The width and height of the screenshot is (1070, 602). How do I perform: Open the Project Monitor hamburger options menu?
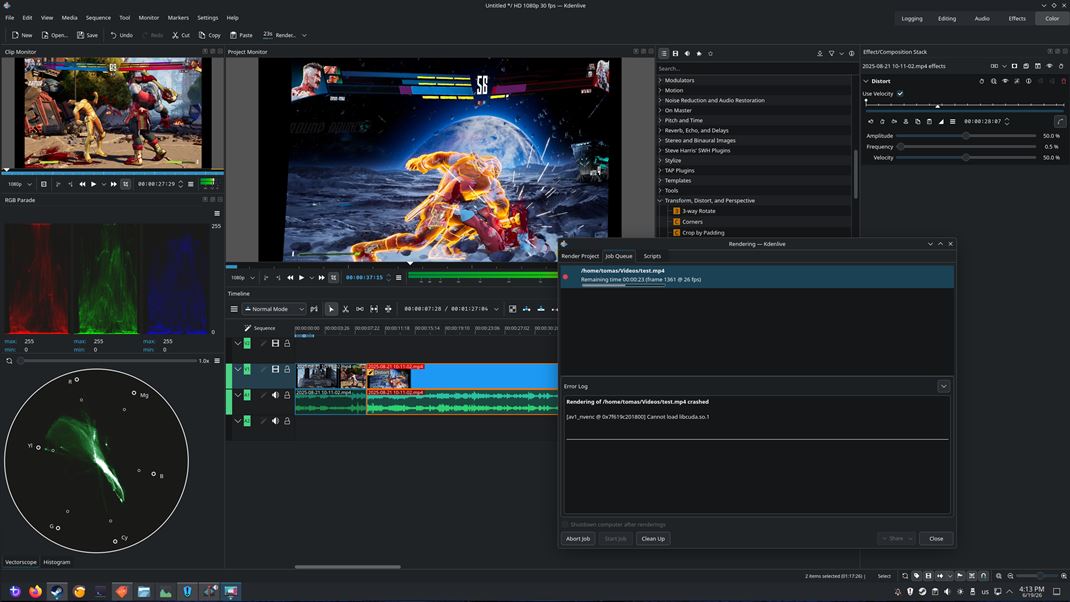click(x=399, y=278)
